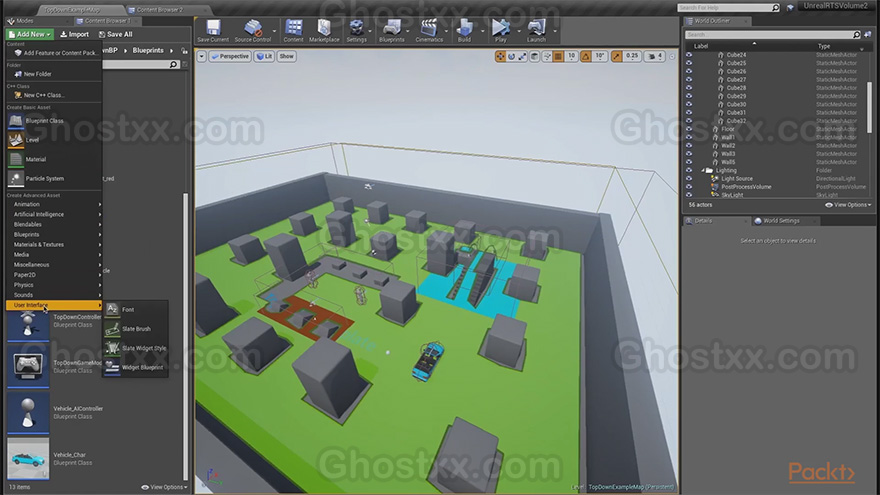Click the World Outliner vertical scrollbar

[x=869, y=107]
